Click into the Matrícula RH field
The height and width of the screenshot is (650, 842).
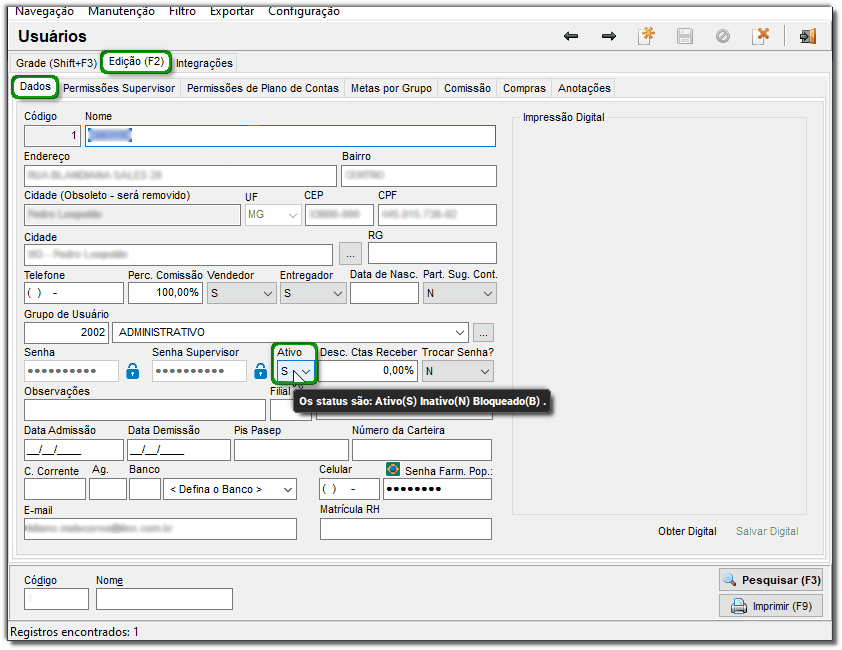[406, 528]
